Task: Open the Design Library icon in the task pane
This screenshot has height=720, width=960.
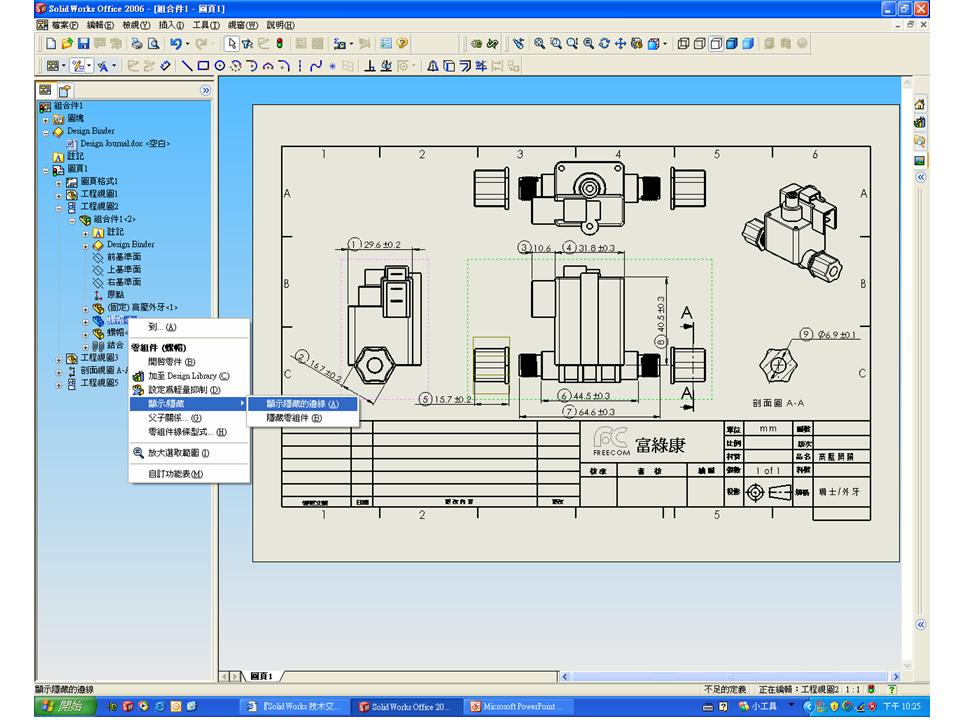Action: (x=920, y=122)
